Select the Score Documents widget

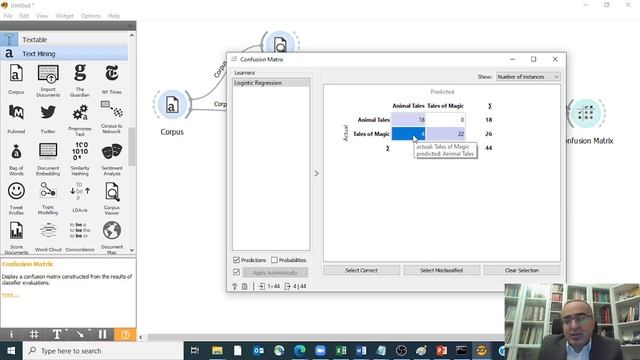pyautogui.click(x=16, y=238)
